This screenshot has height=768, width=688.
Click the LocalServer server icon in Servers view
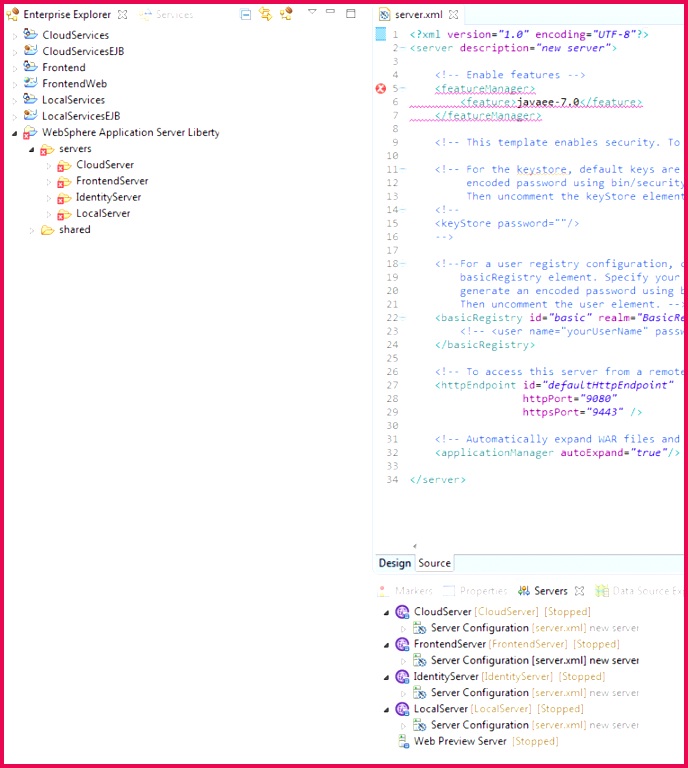pyautogui.click(x=402, y=709)
